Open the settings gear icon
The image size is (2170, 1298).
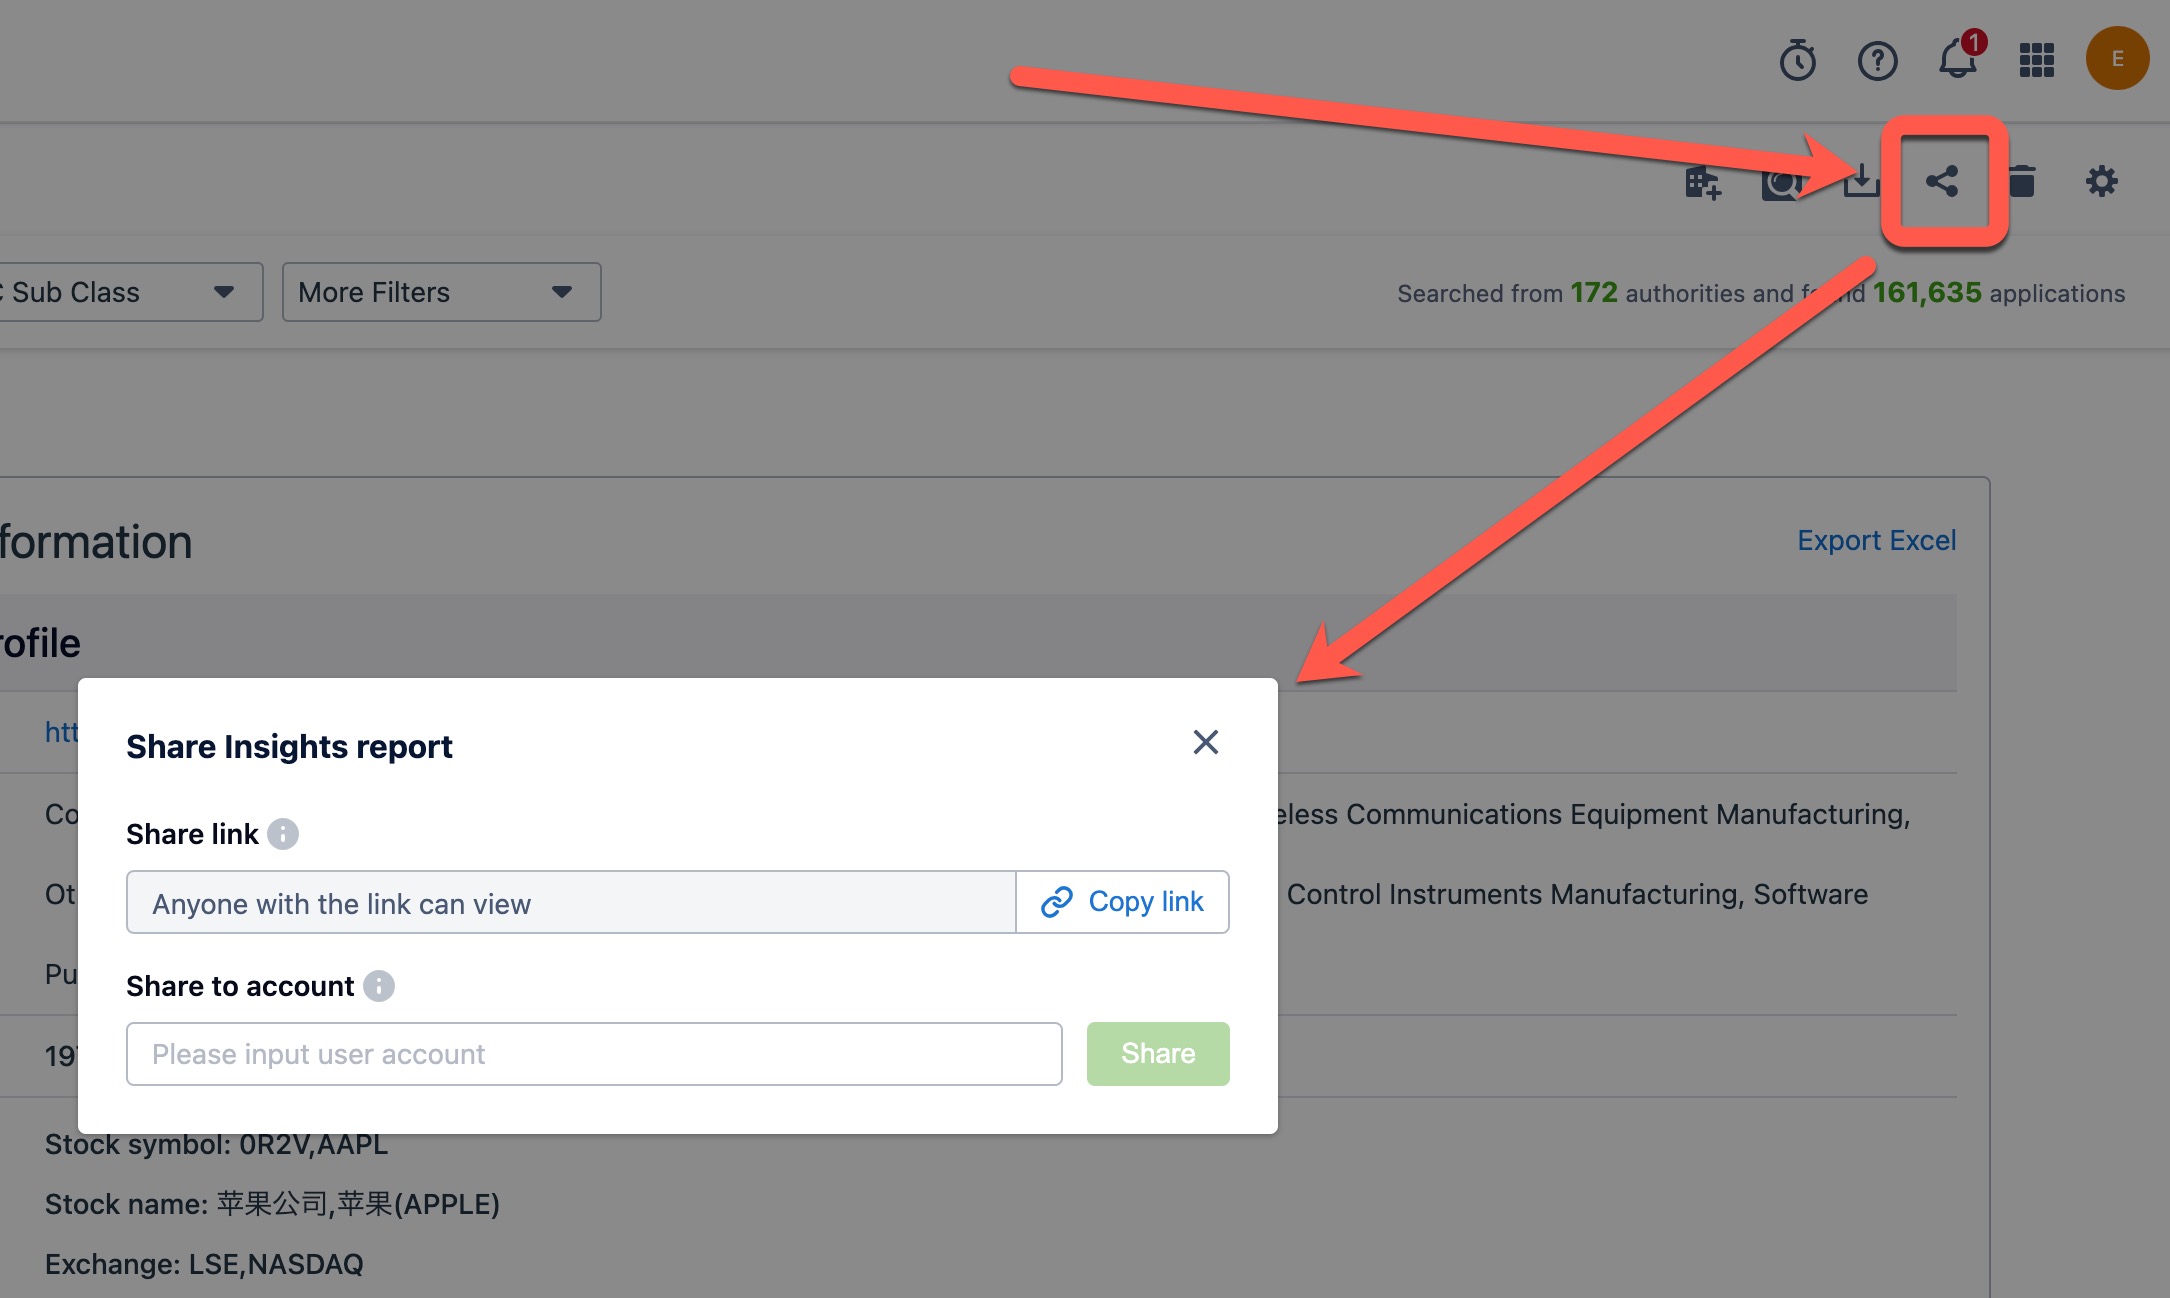[x=2101, y=181]
